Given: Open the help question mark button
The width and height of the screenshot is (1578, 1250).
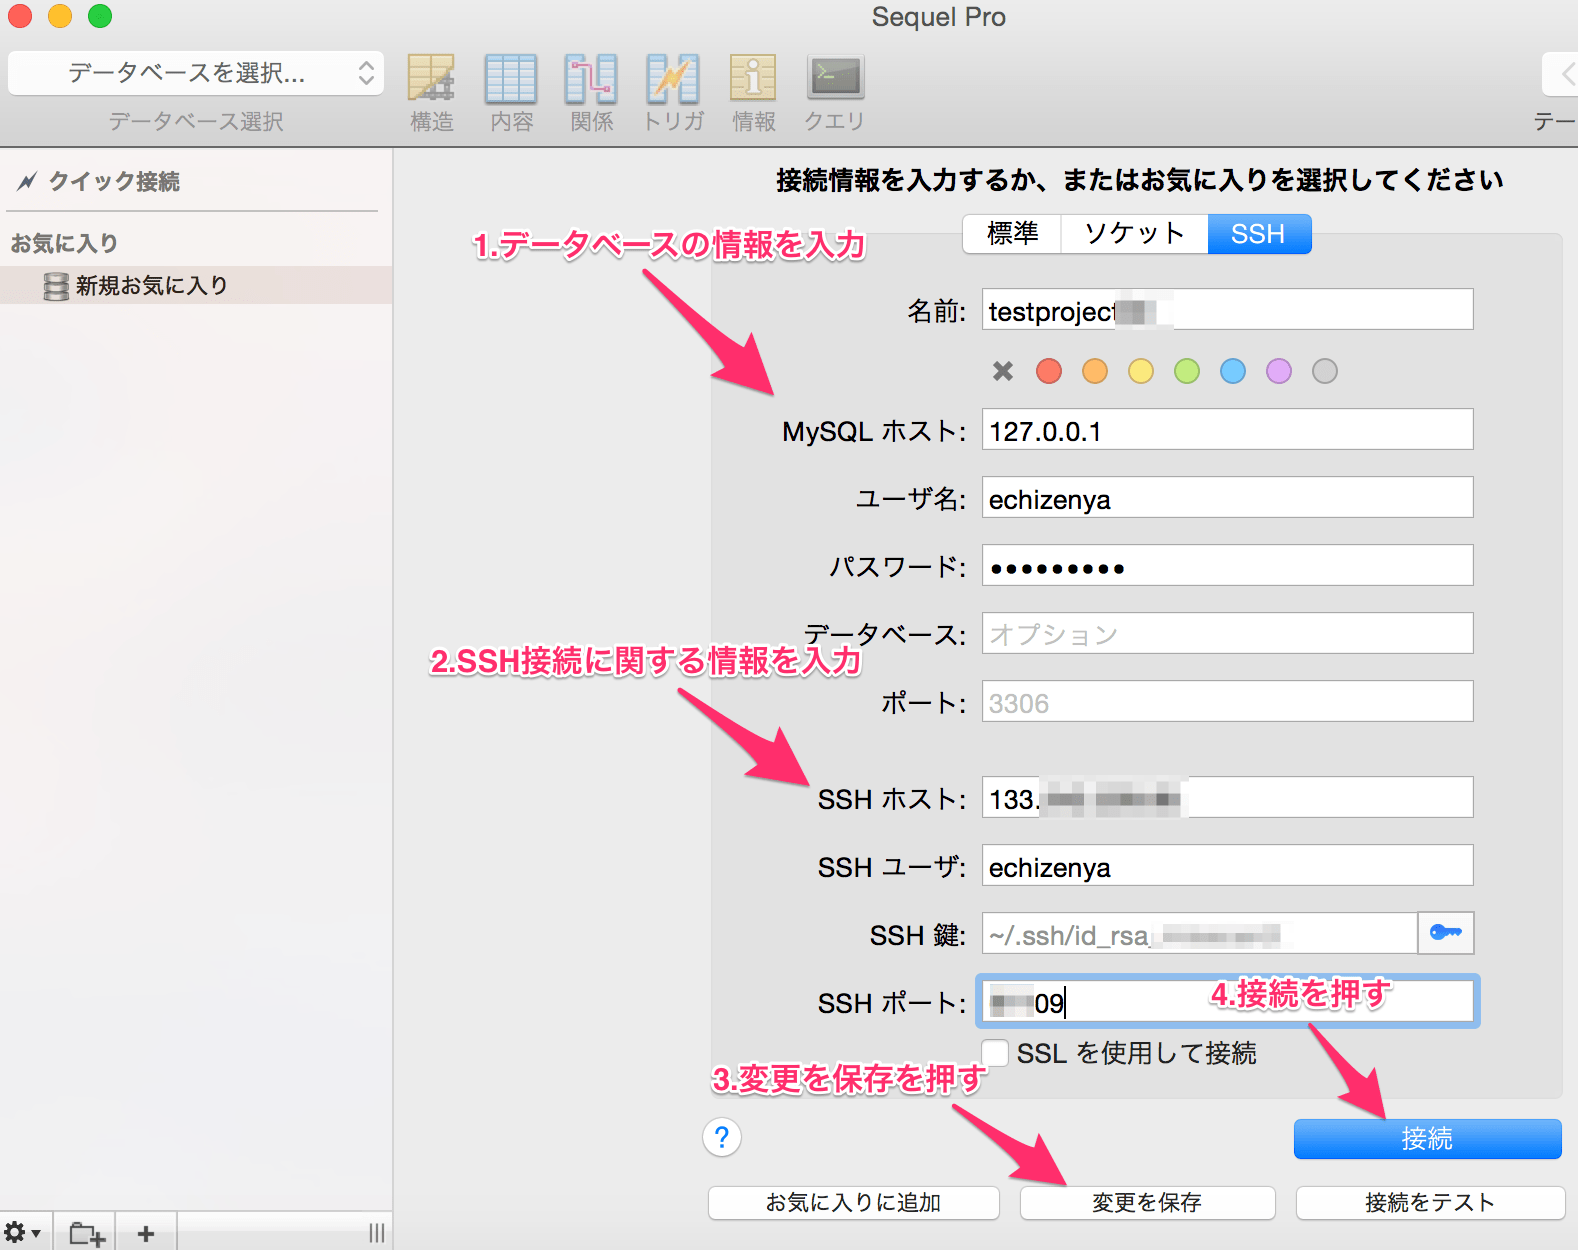Looking at the screenshot, I should point(722,1137).
